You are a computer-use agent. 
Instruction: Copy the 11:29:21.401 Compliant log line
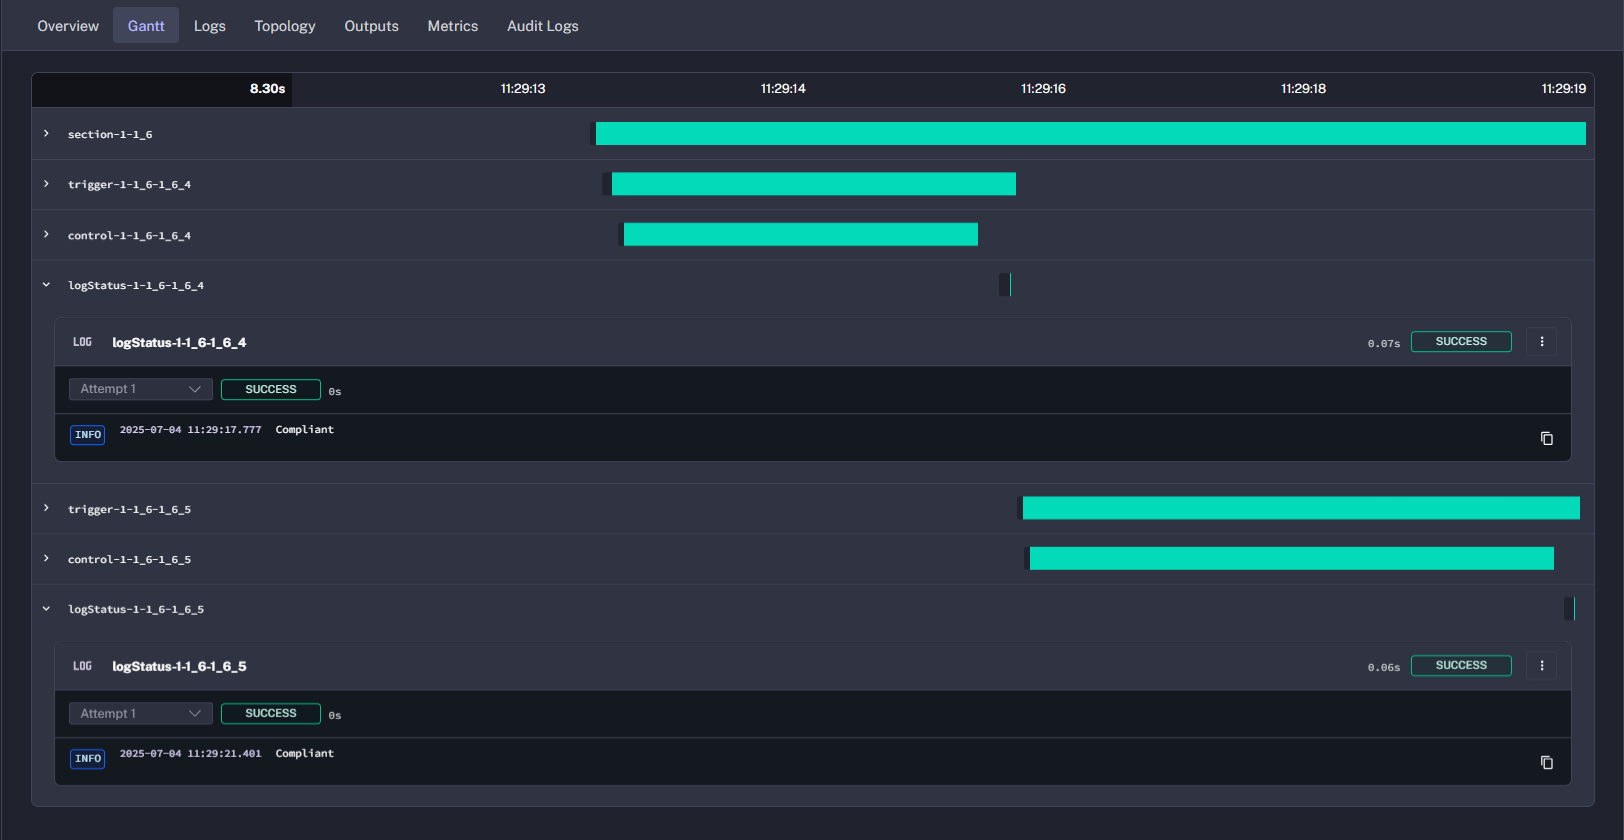(x=1546, y=763)
